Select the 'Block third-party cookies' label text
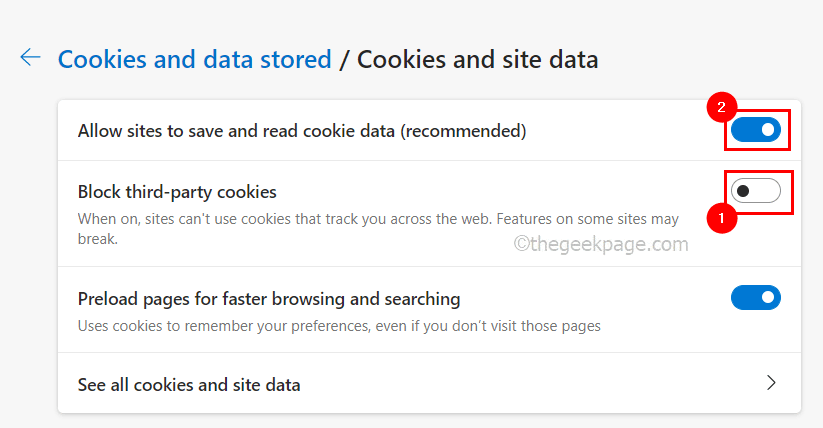The height and width of the screenshot is (428, 823). pyautogui.click(x=177, y=192)
